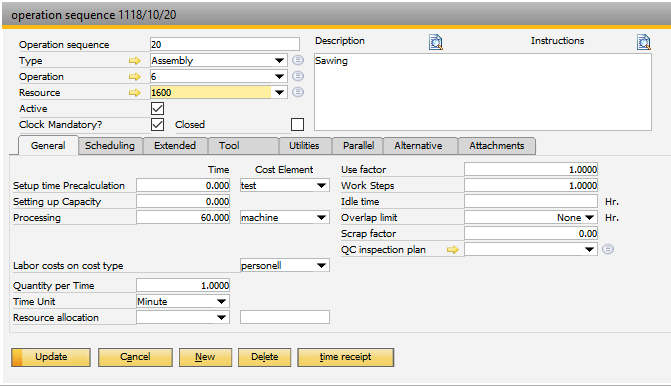Click the round list icon after Type field

298,60
